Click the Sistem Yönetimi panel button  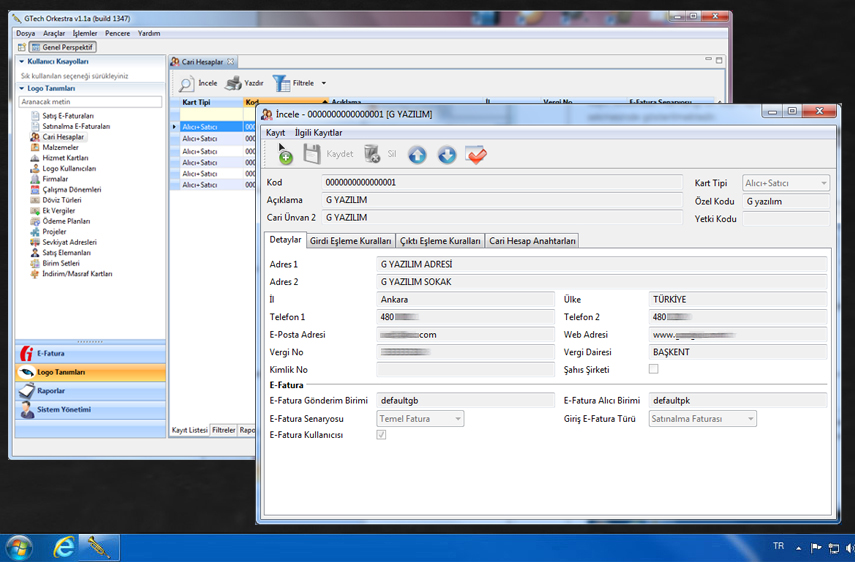pyautogui.click(x=87, y=409)
